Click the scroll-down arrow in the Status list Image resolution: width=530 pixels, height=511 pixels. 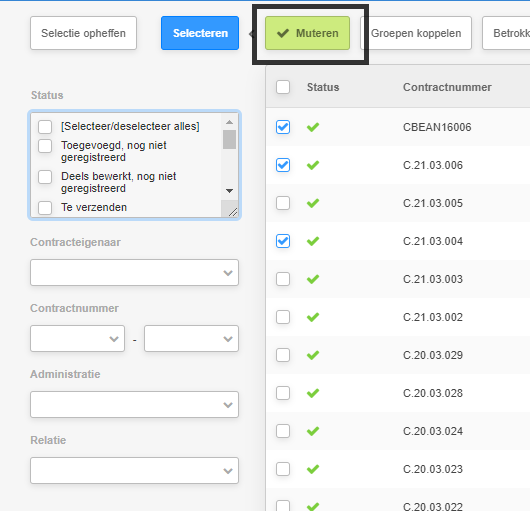230,191
